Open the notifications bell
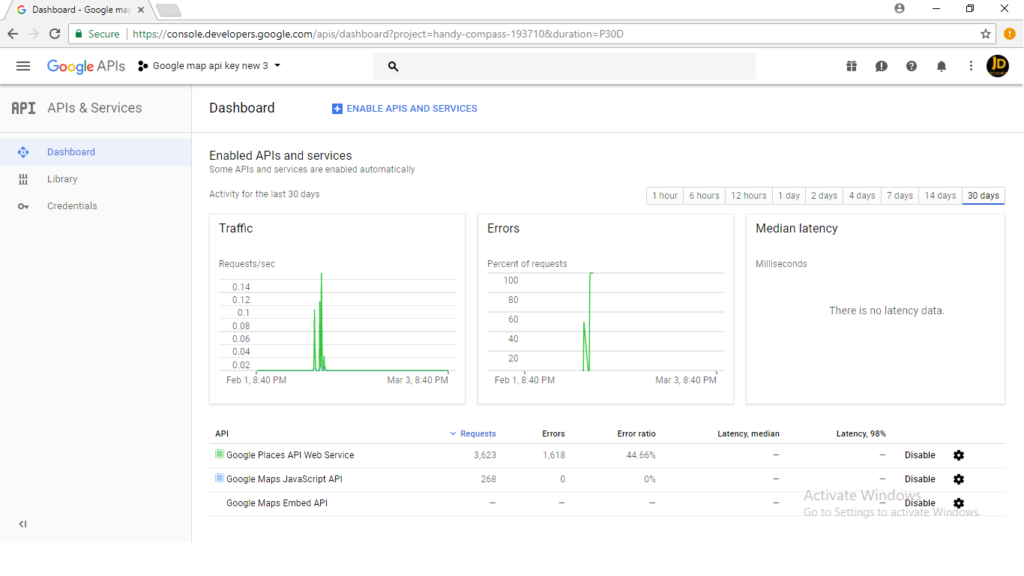The height and width of the screenshot is (576, 1024). [x=941, y=66]
